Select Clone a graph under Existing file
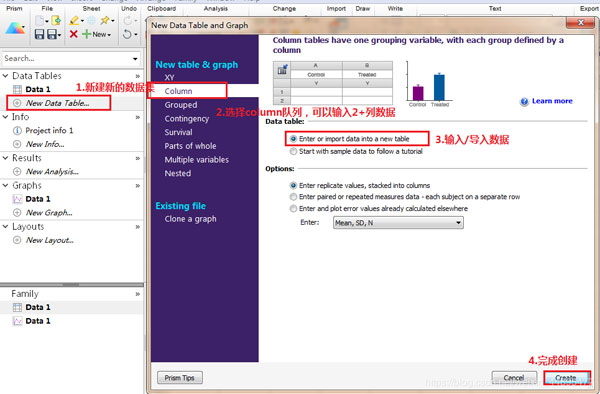Viewport: 600px width, 394px height. 190,219
